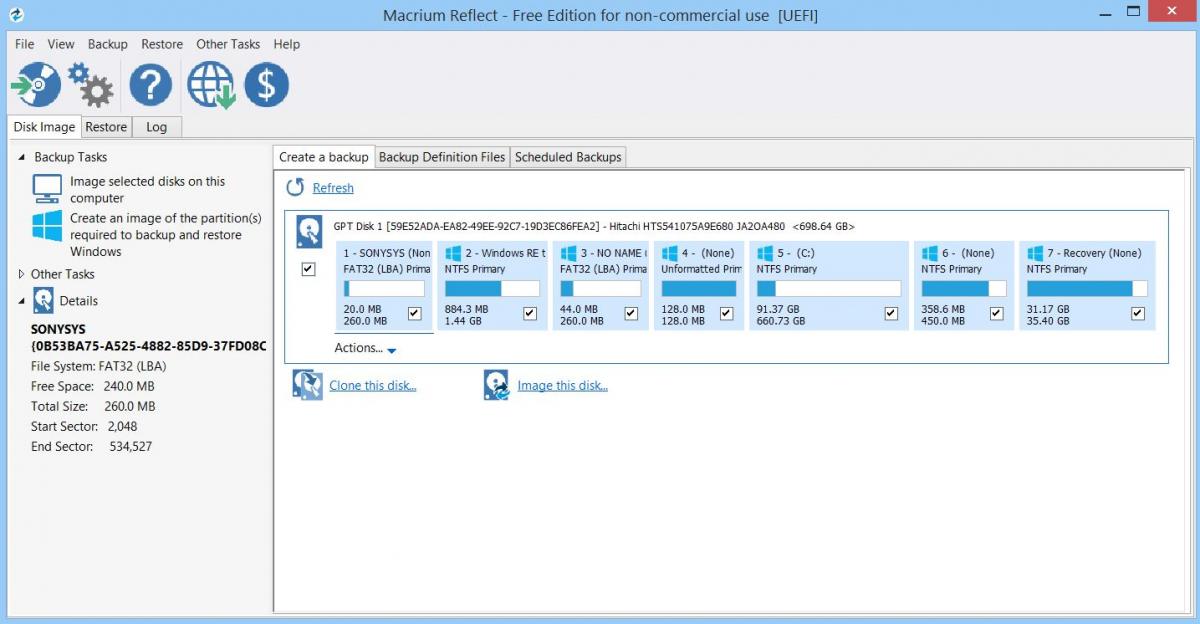Click the Refresh link
The width and height of the screenshot is (1200, 624).
333,188
